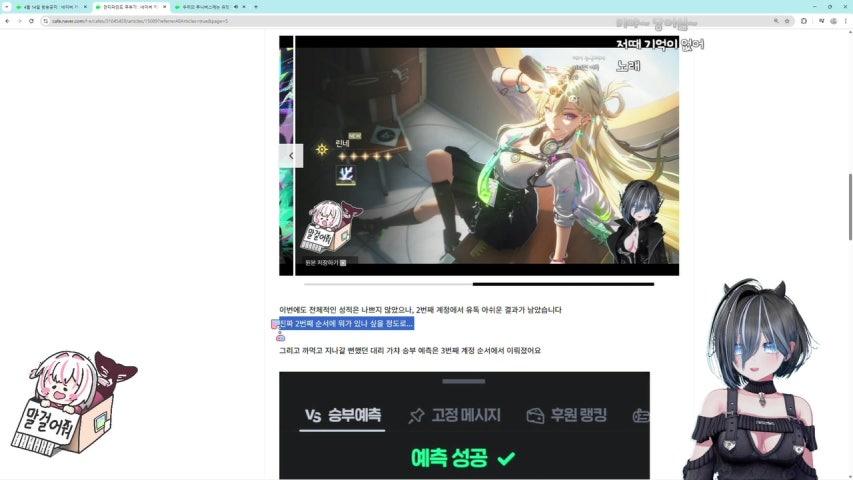This screenshot has width=853, height=480.
Task: Open the browser three-dot menu
Action: coord(845,21)
